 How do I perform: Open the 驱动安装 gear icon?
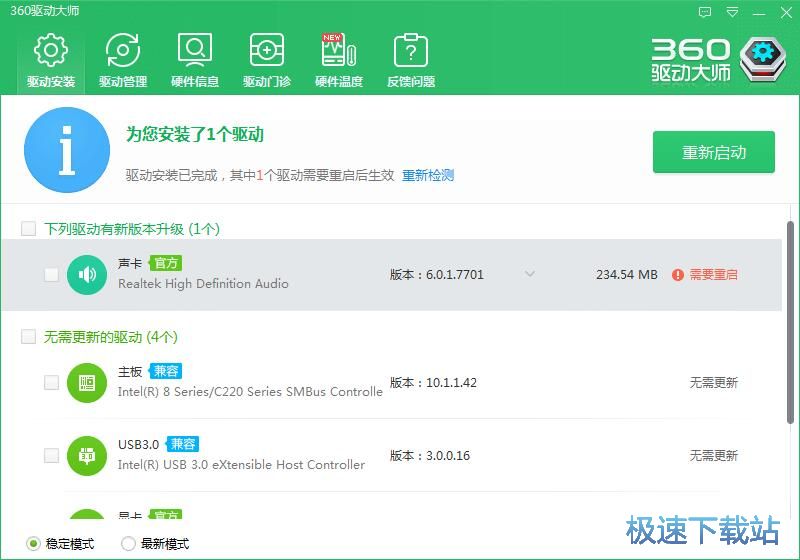coord(51,50)
